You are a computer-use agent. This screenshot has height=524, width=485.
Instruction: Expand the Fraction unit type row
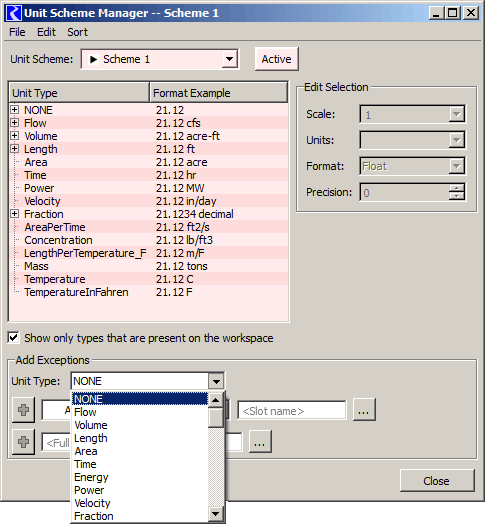tap(14, 214)
